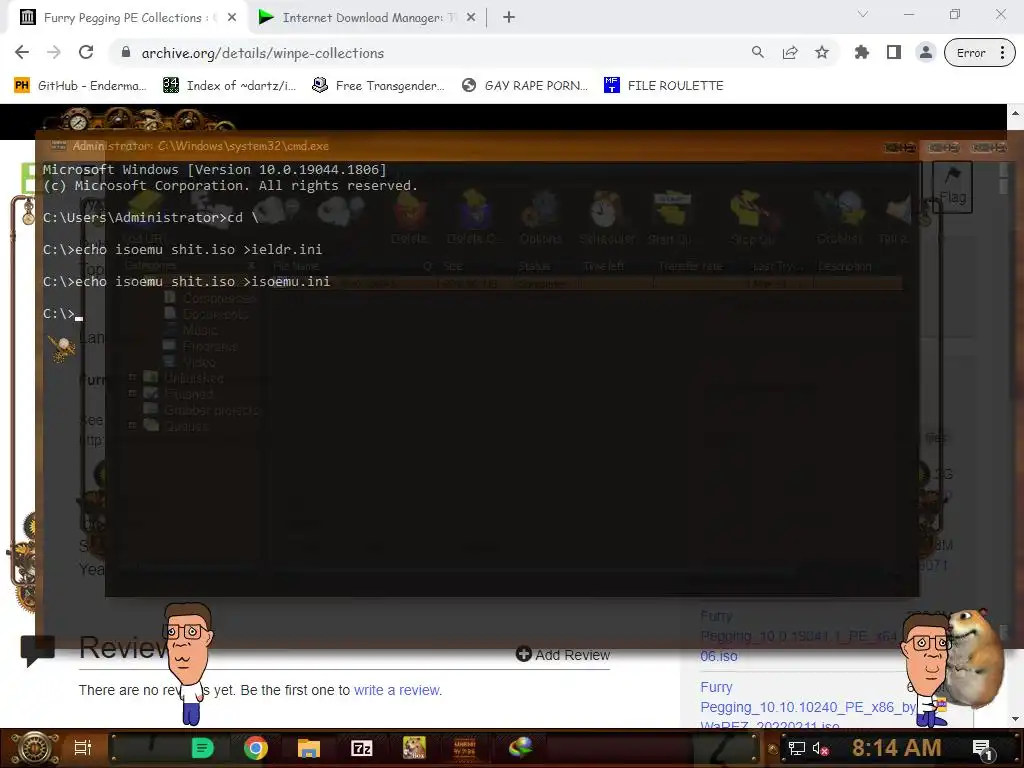Click Delete in the IDM toolbar
The width and height of the screenshot is (1024, 768).
(x=409, y=218)
